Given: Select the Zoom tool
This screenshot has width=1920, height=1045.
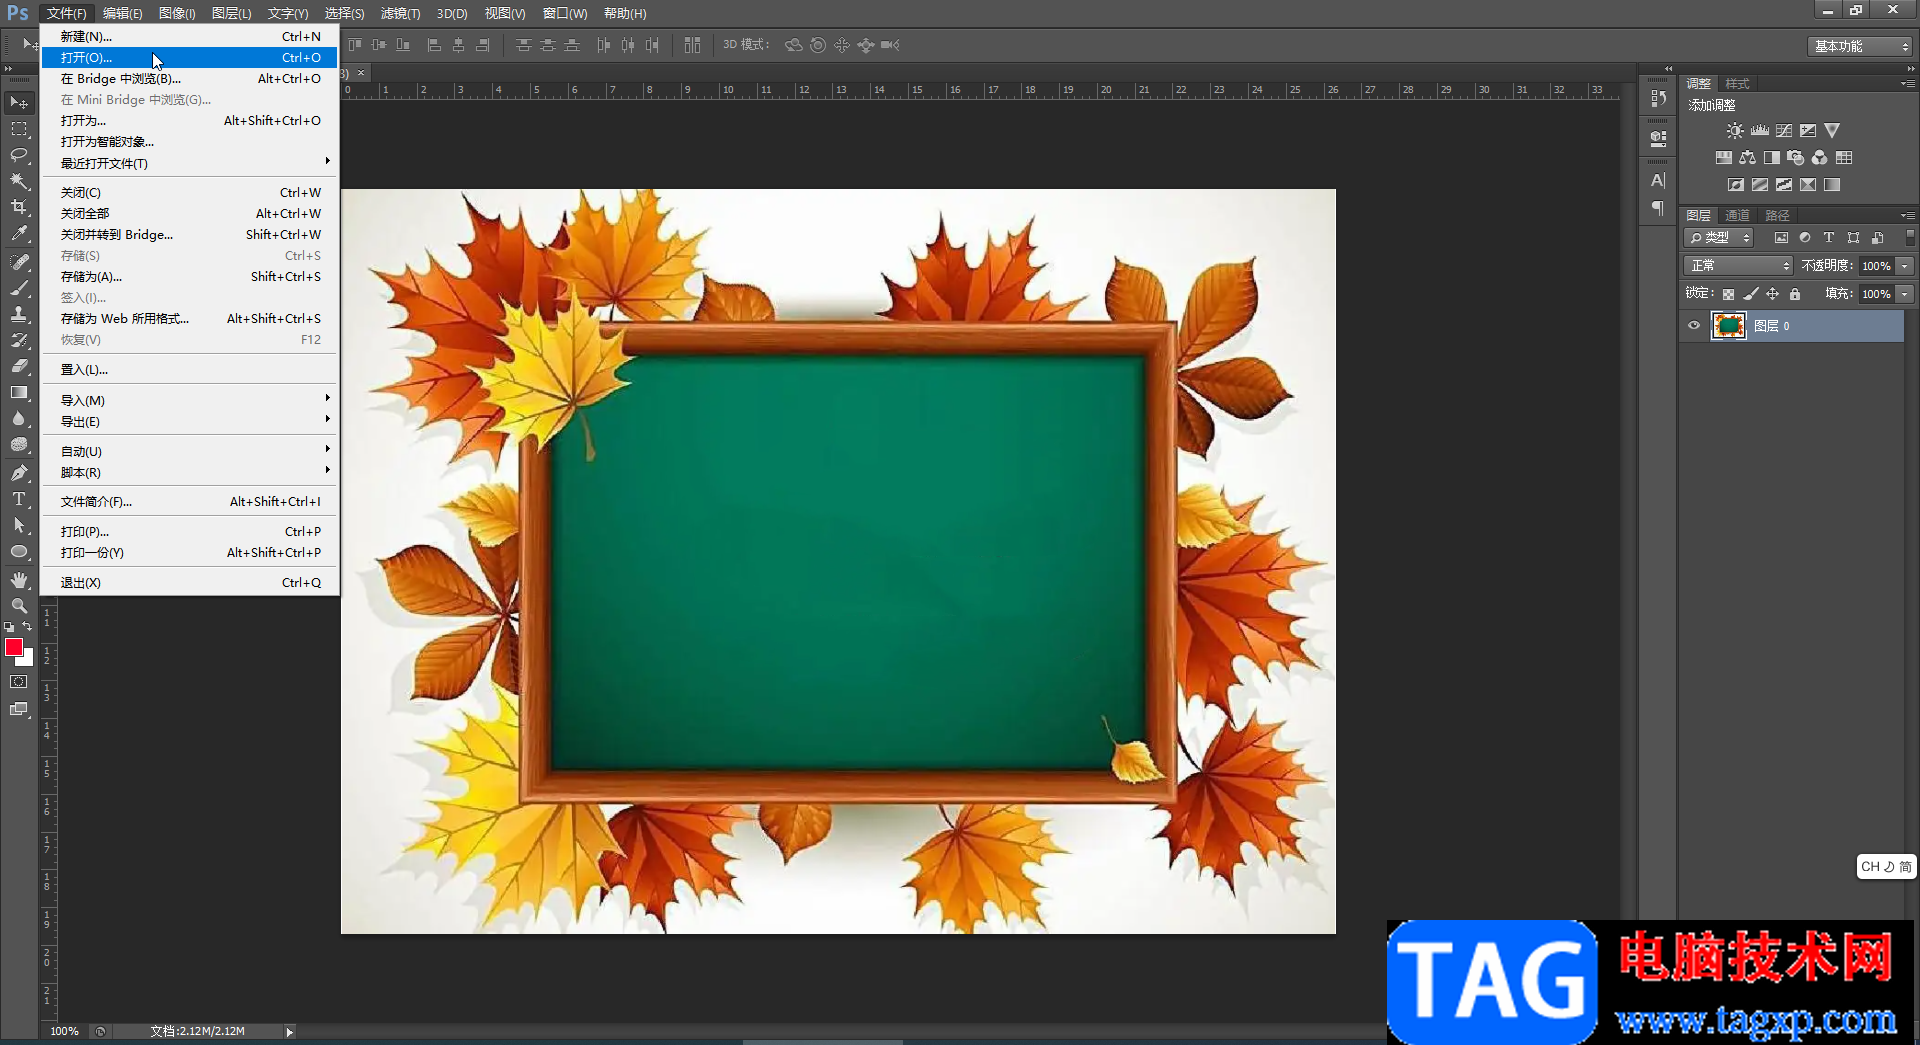Looking at the screenshot, I should pos(19,605).
